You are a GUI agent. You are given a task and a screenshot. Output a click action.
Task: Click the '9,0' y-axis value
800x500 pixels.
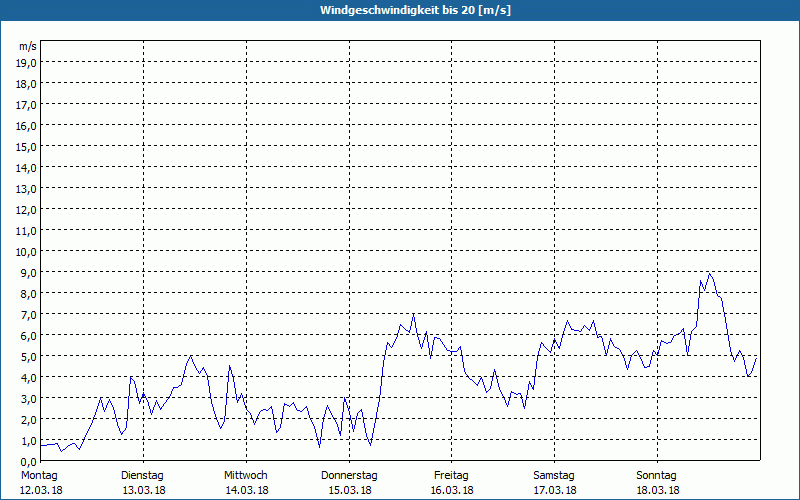(x=29, y=273)
